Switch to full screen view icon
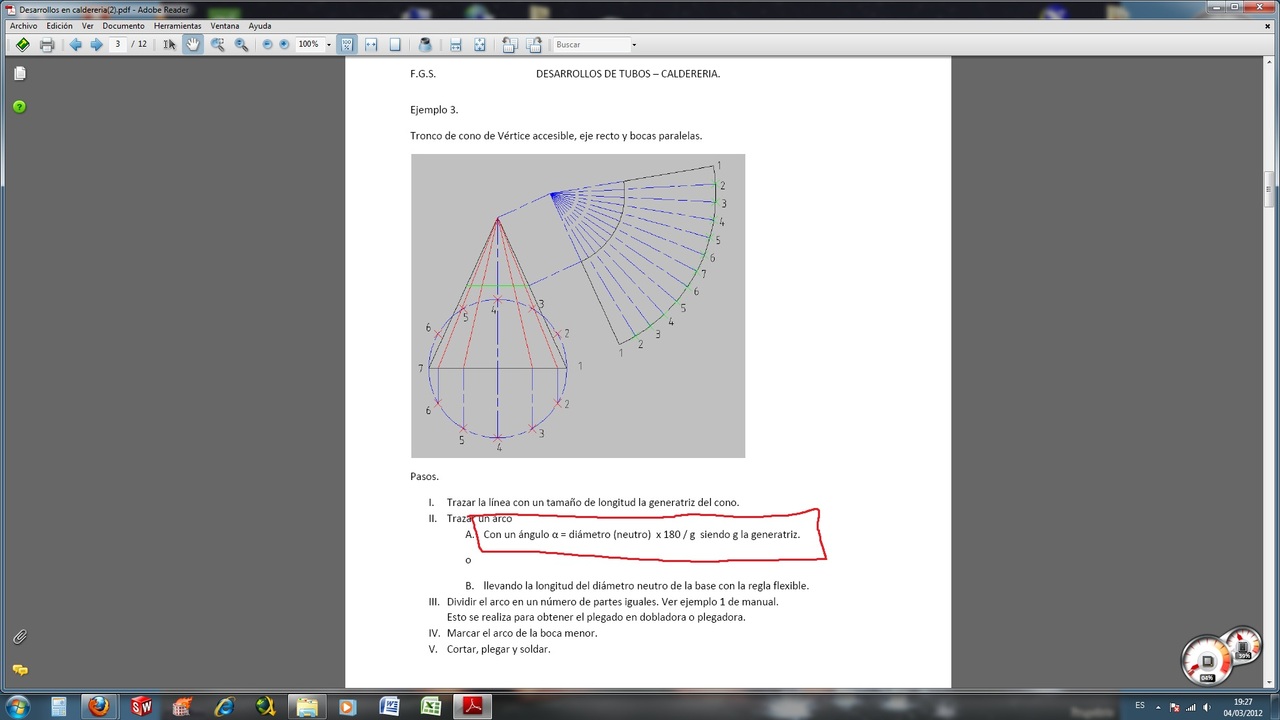The width and height of the screenshot is (1280, 720). (x=480, y=44)
